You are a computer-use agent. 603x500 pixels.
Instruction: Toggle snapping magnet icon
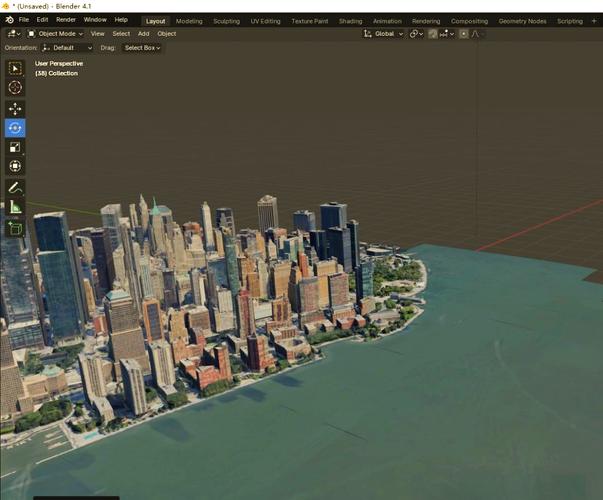point(433,34)
